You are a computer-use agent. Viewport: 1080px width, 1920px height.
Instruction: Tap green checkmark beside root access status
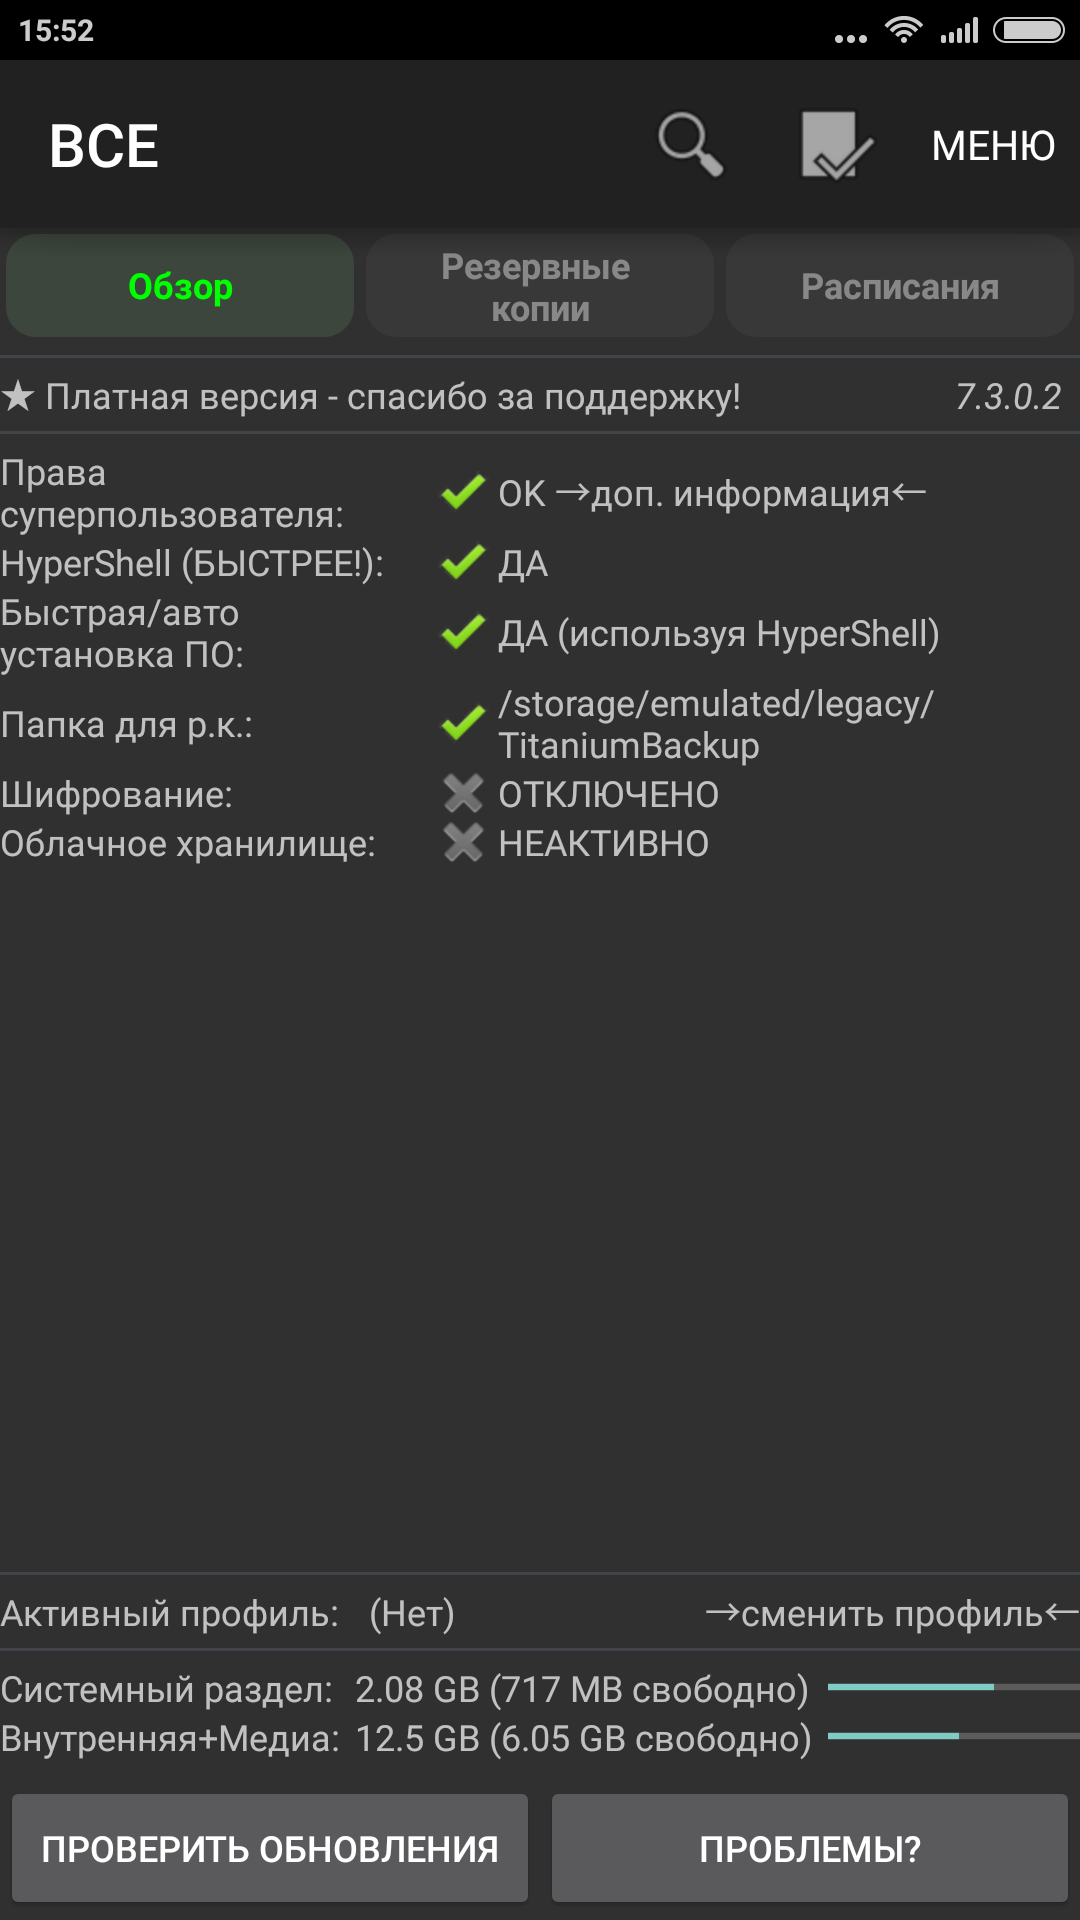[x=463, y=492]
